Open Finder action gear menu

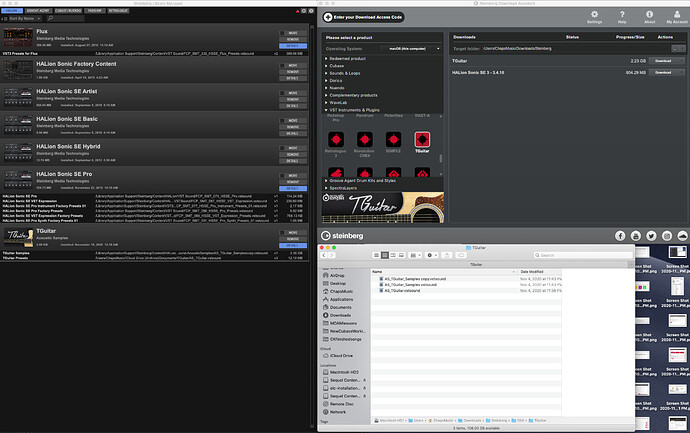432,255
